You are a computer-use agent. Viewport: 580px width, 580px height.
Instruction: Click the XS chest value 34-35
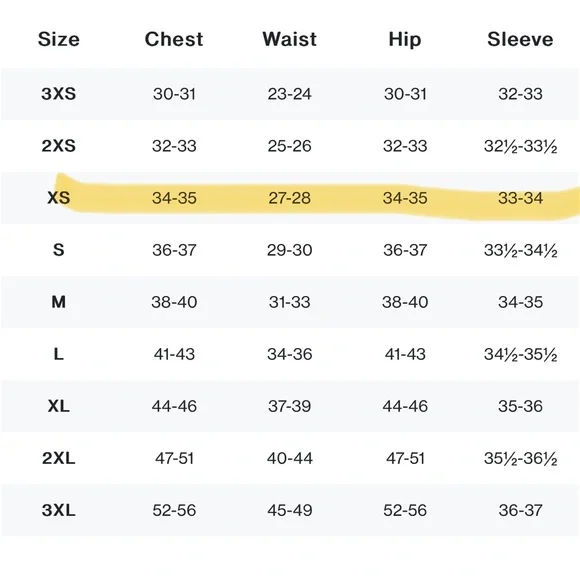click(x=174, y=198)
